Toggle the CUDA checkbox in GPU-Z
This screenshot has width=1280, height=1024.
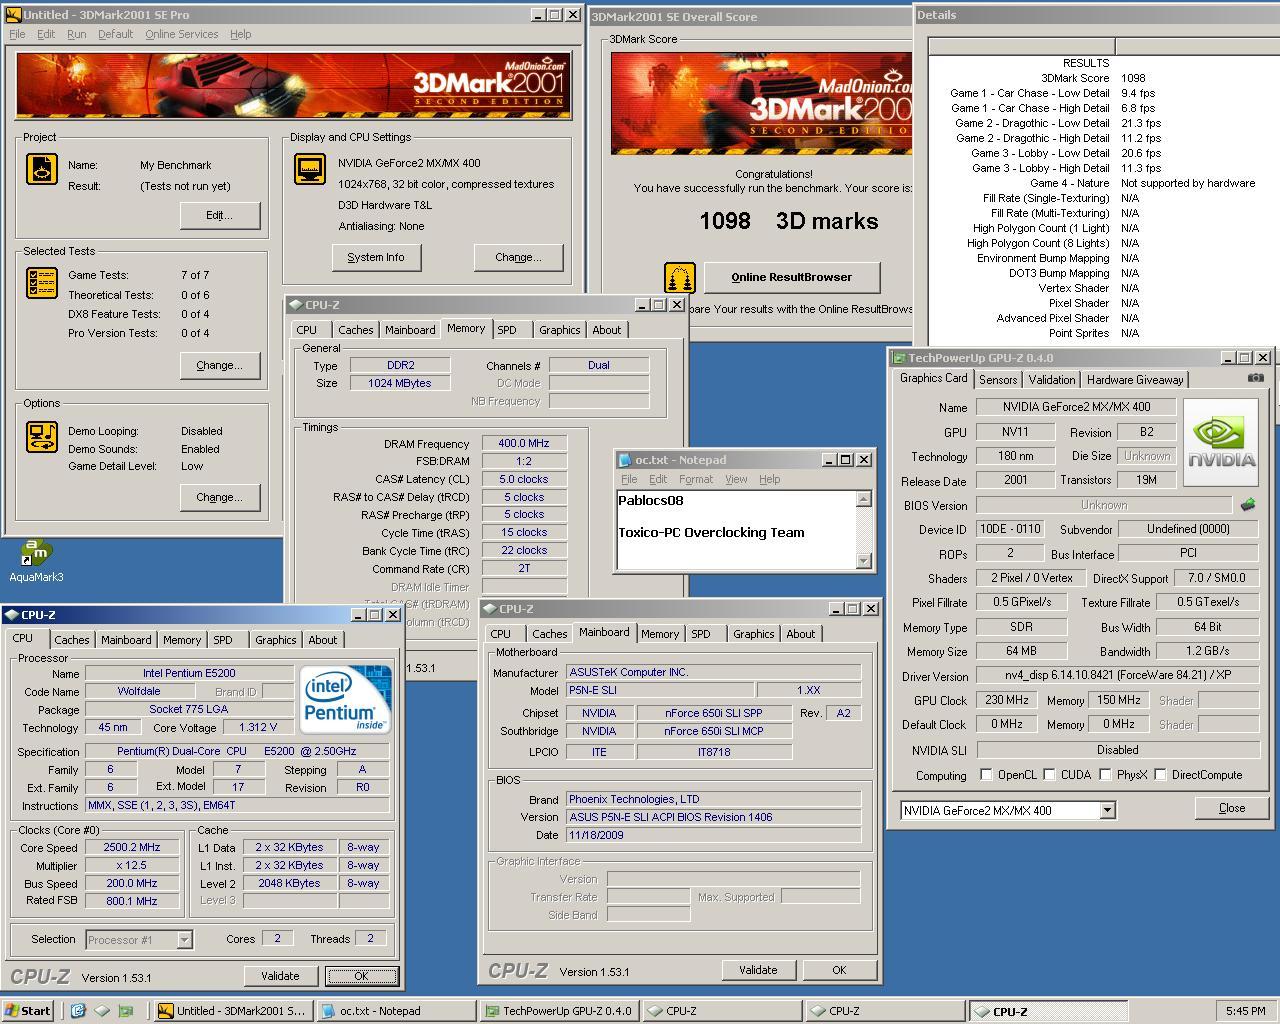coord(1049,775)
